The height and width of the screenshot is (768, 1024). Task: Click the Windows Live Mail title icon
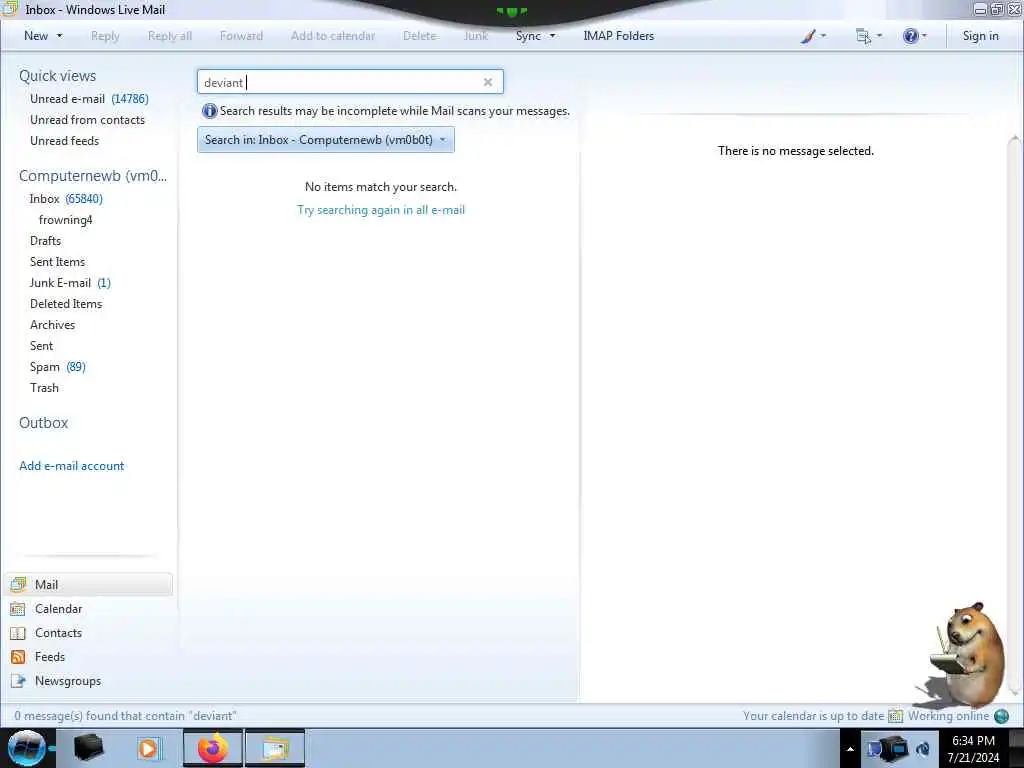9,9
